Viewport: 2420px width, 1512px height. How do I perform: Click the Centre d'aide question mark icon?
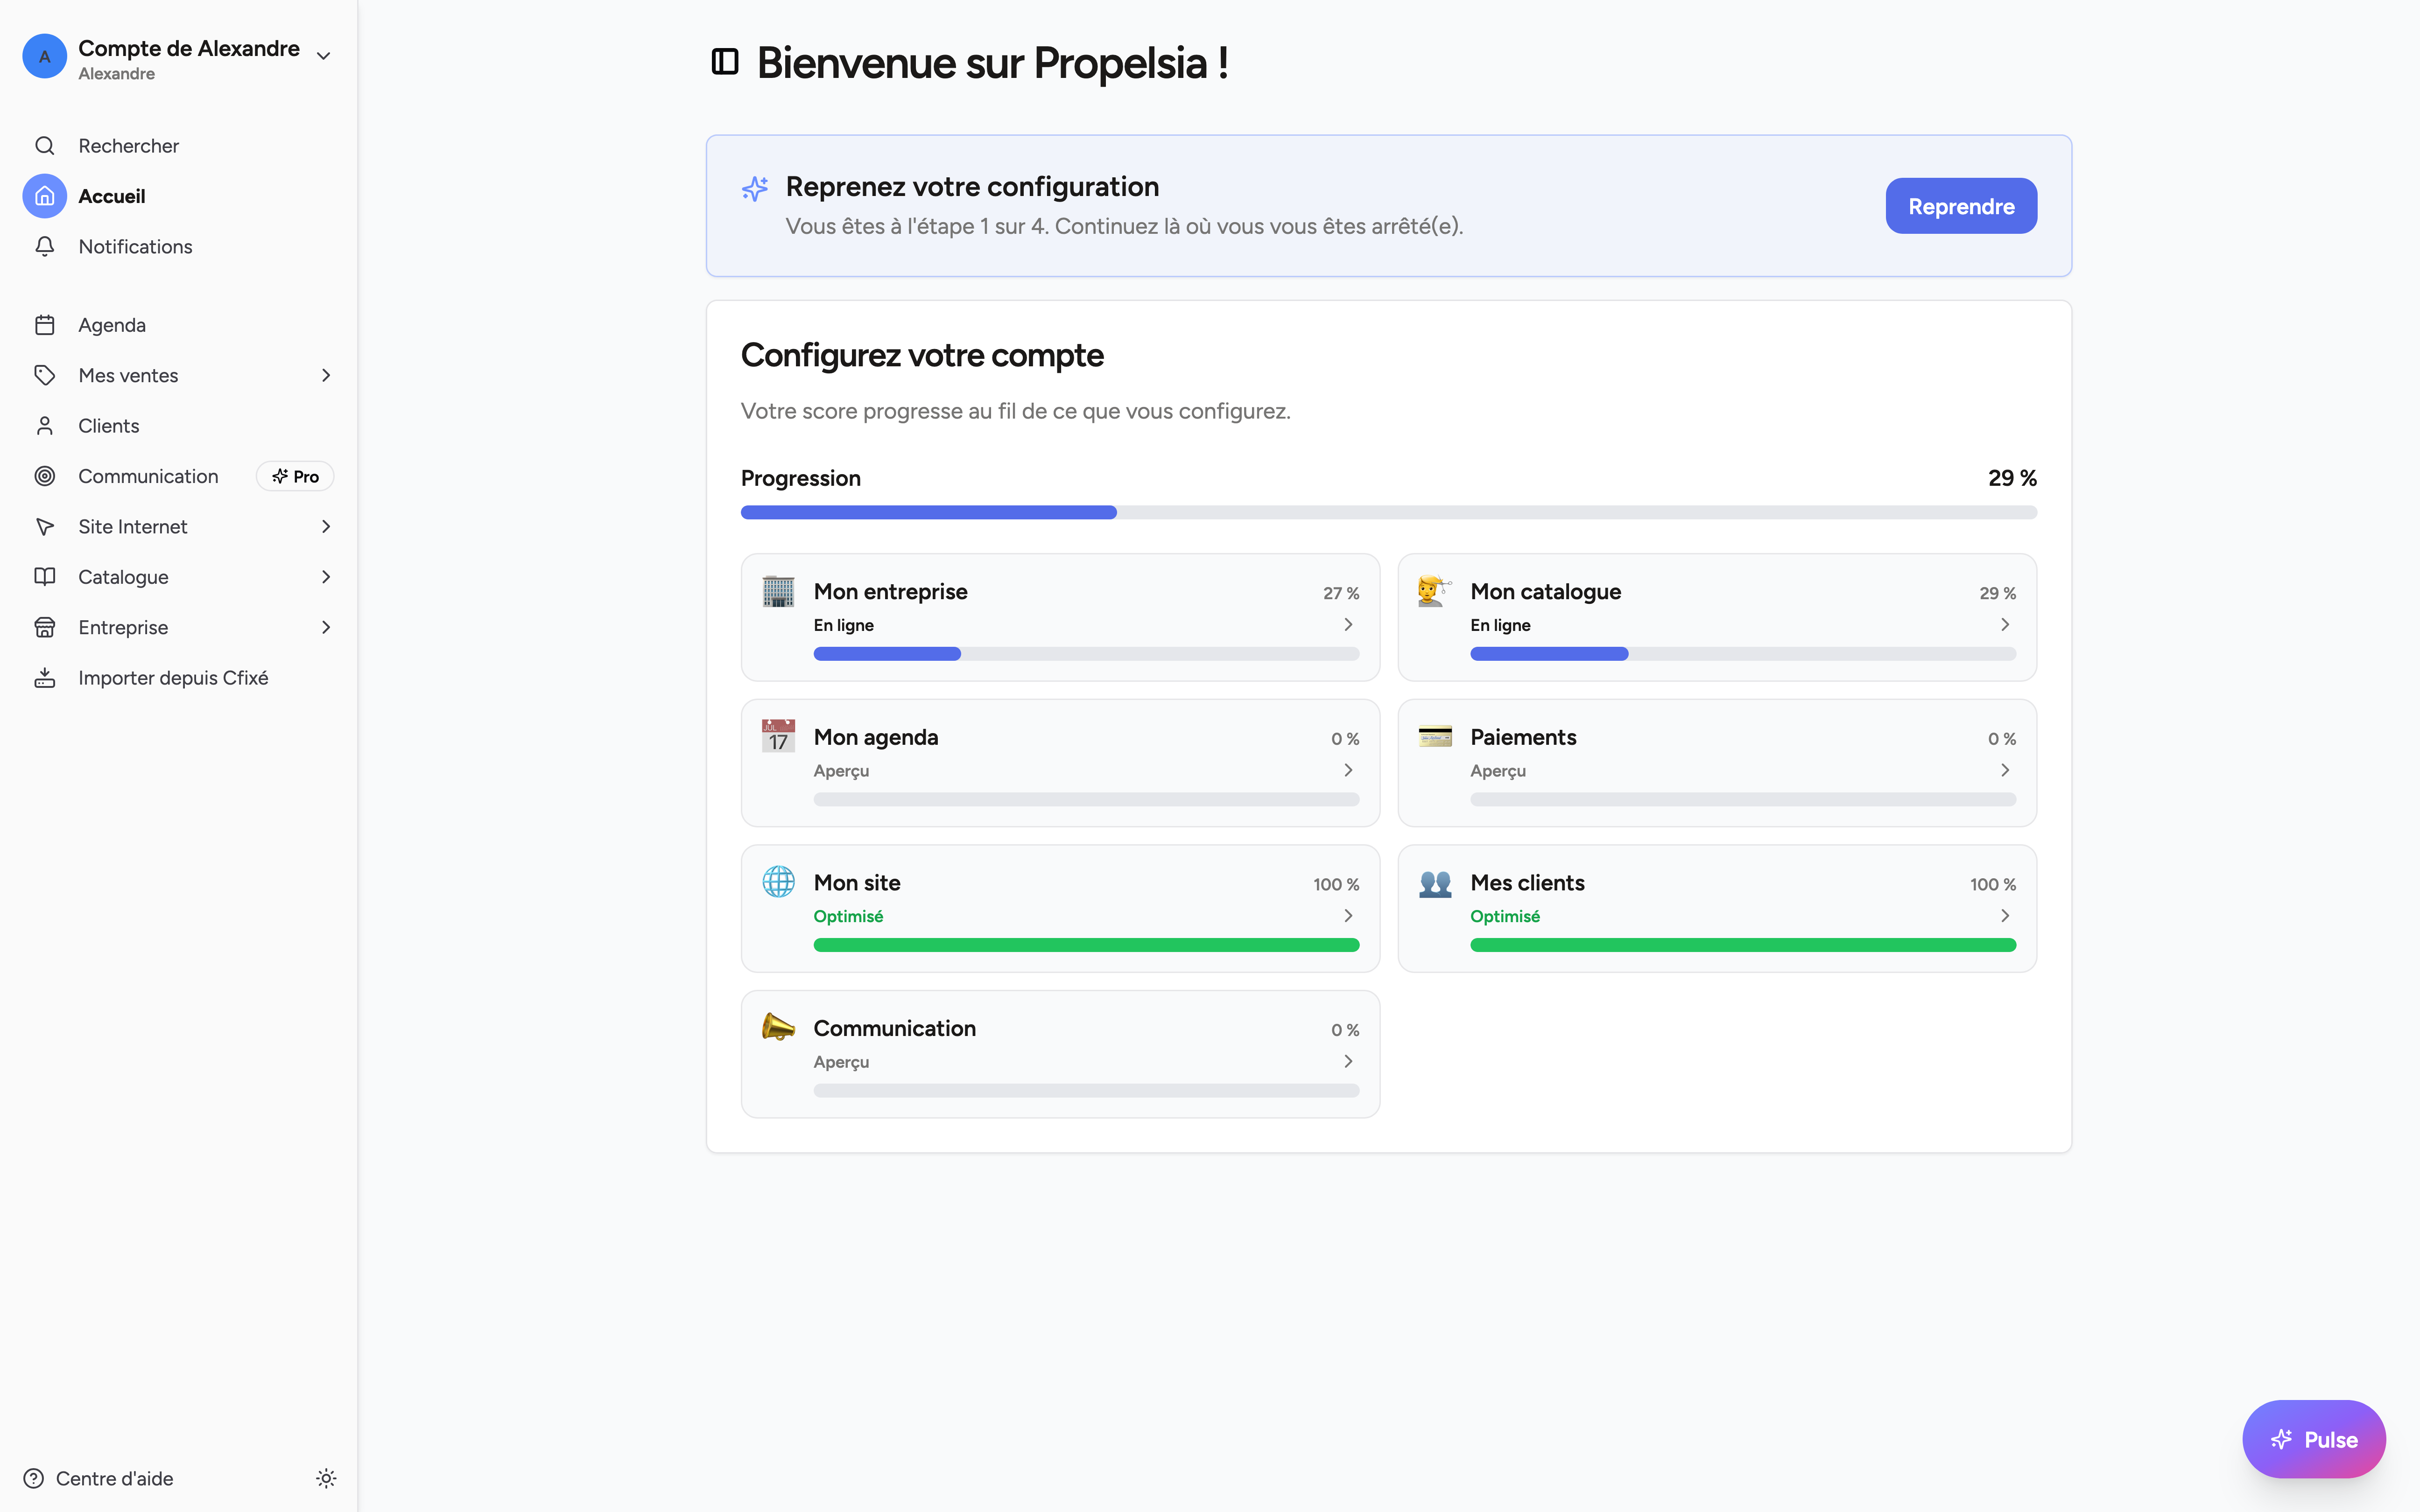[34, 1478]
